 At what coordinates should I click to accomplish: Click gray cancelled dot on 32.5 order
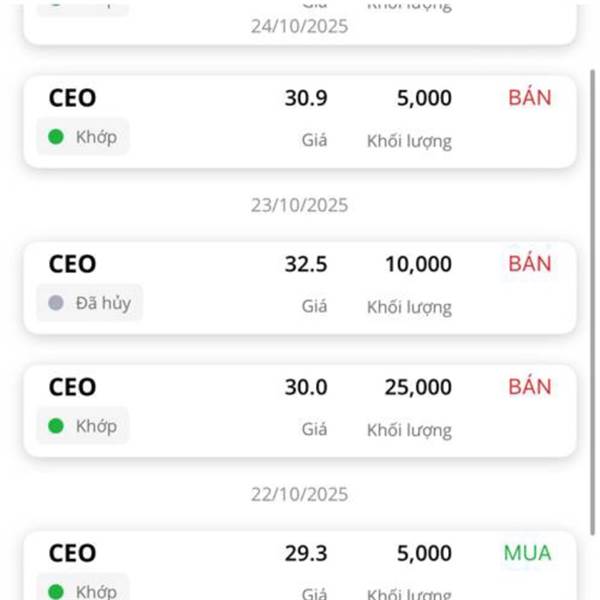pos(56,303)
